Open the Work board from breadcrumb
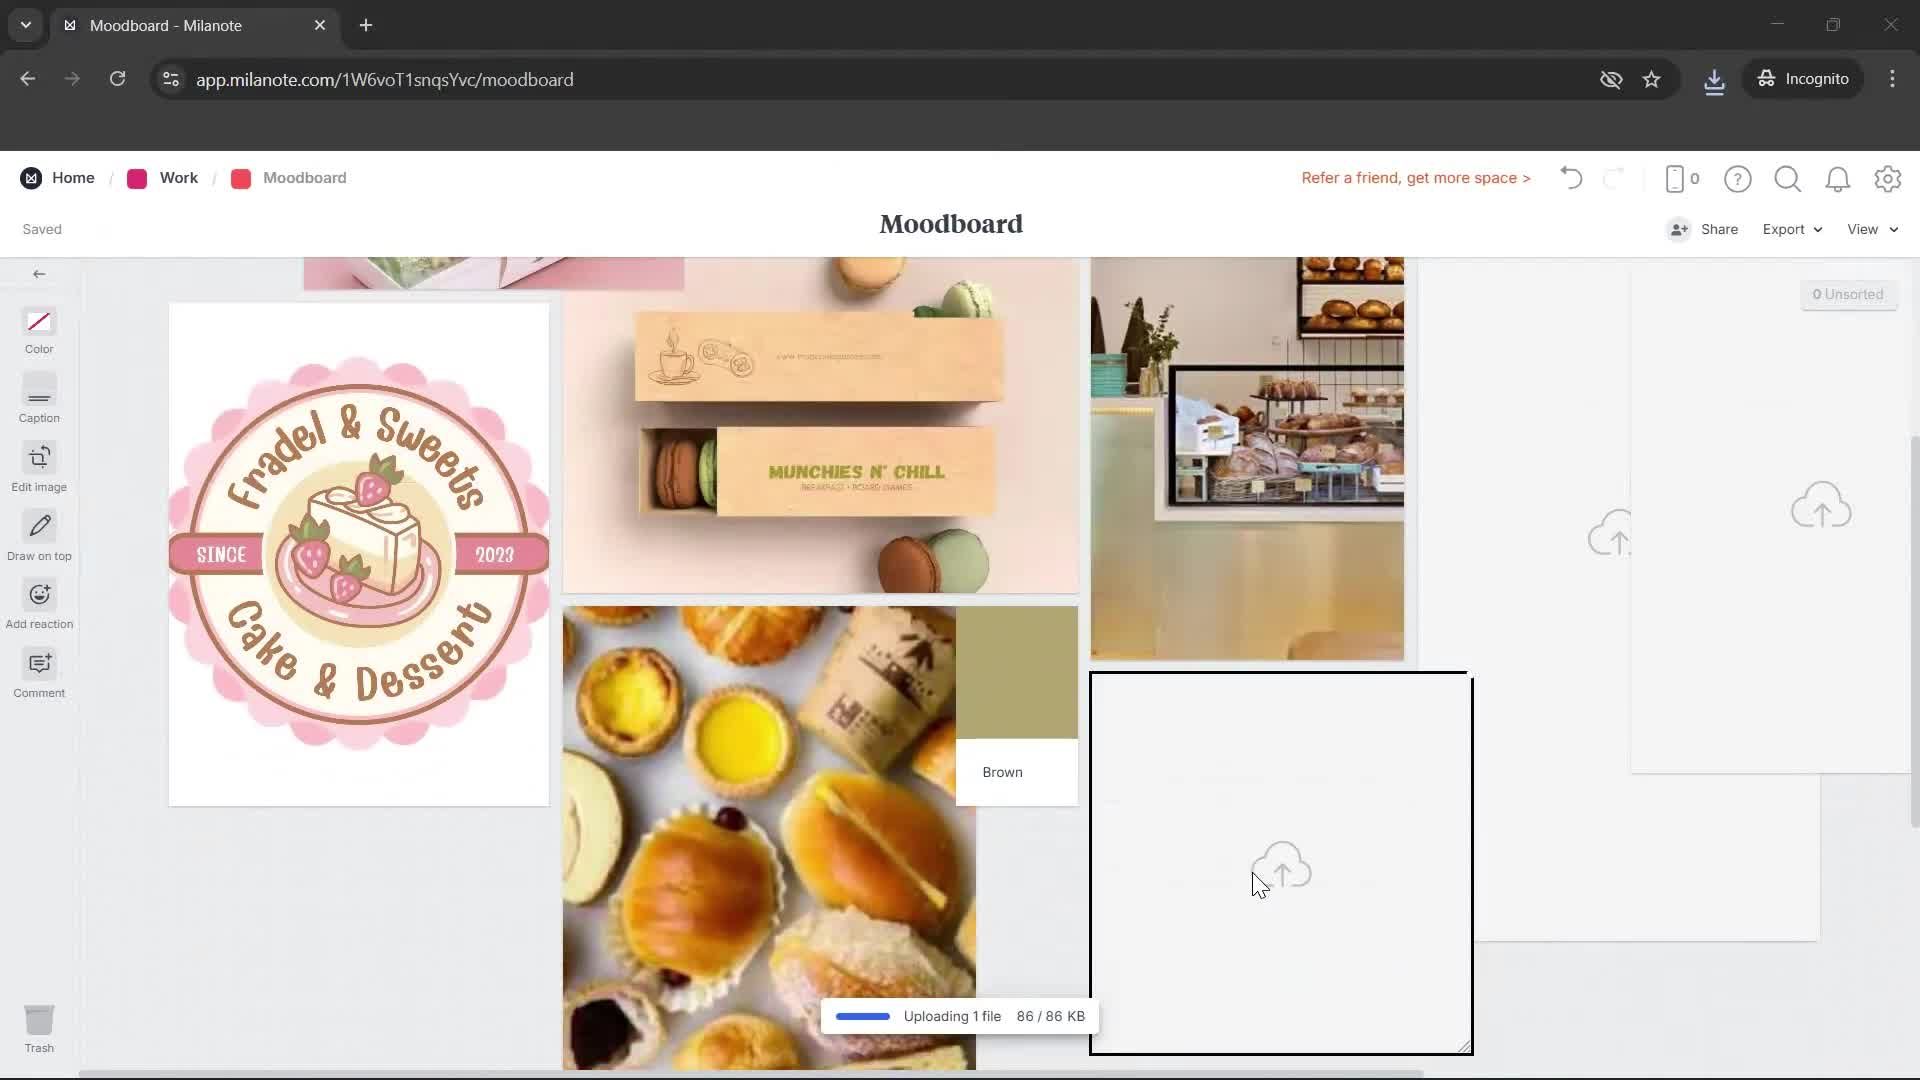 [178, 177]
